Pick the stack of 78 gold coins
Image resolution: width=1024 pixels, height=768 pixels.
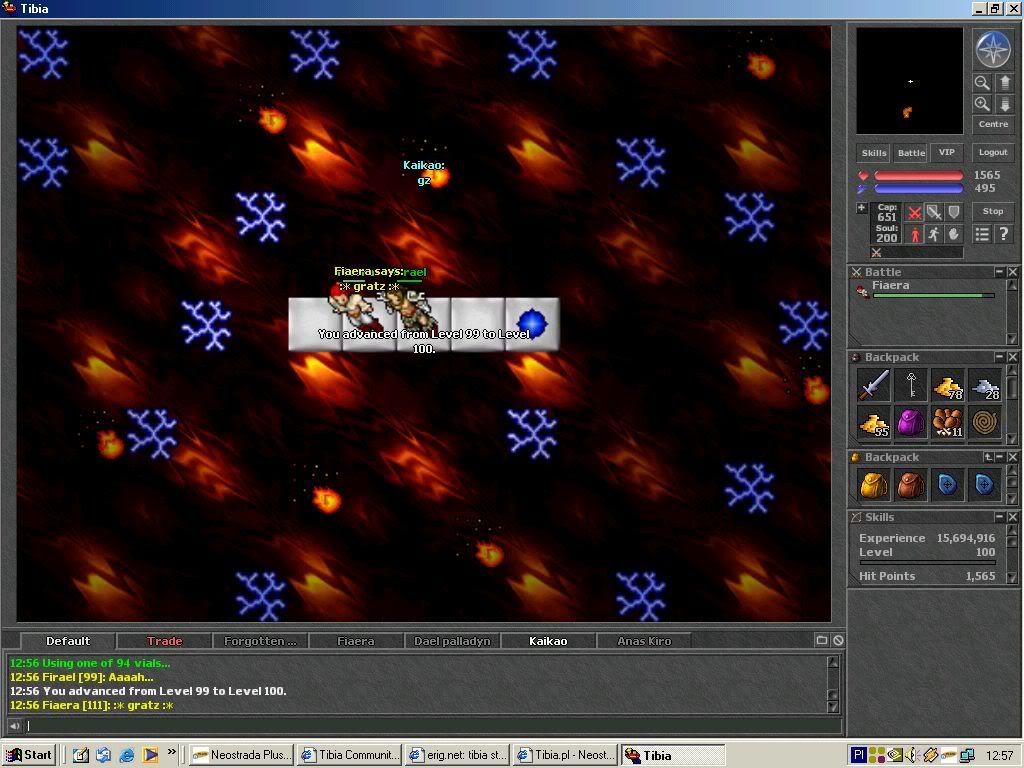[948, 385]
